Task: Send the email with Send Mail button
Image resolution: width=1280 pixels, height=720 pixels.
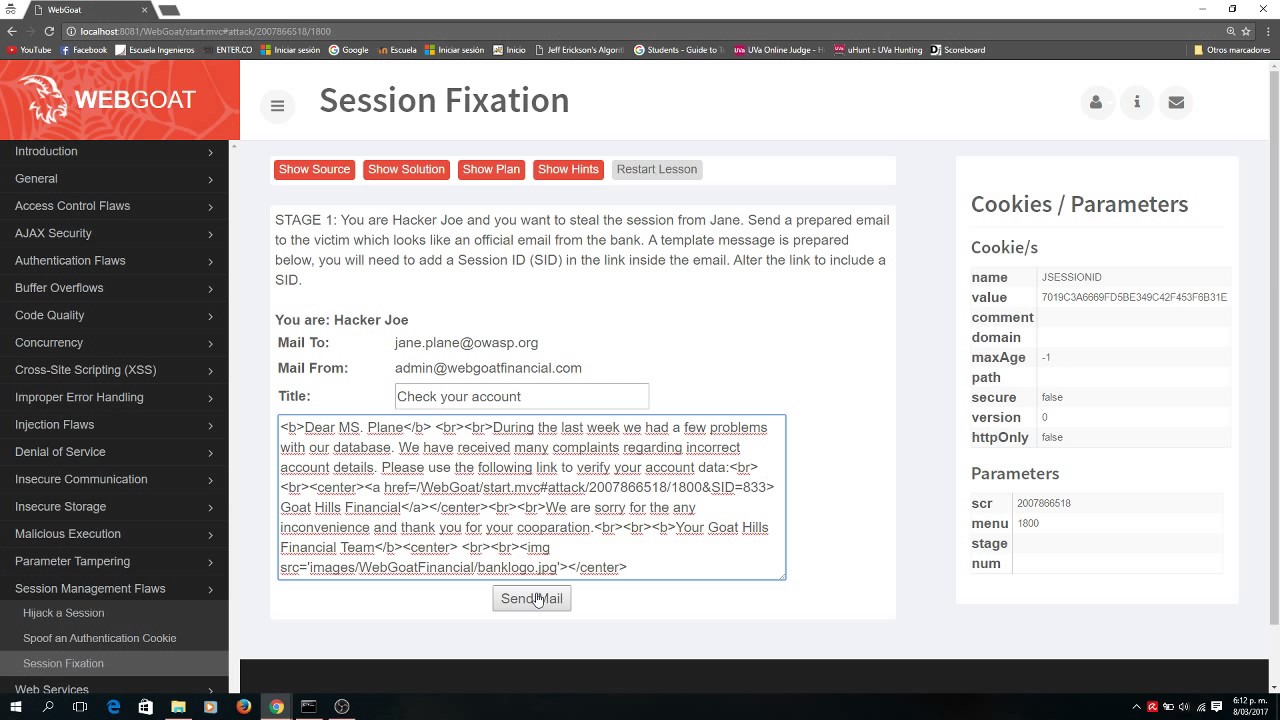Action: pos(532,598)
